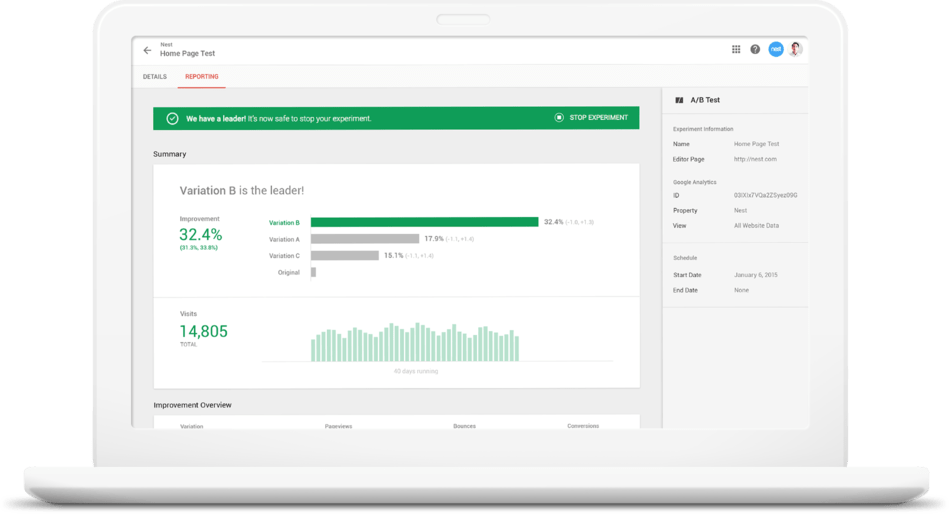Click the 15.1% value for Variation C
The height and width of the screenshot is (514, 949).
click(x=393, y=255)
